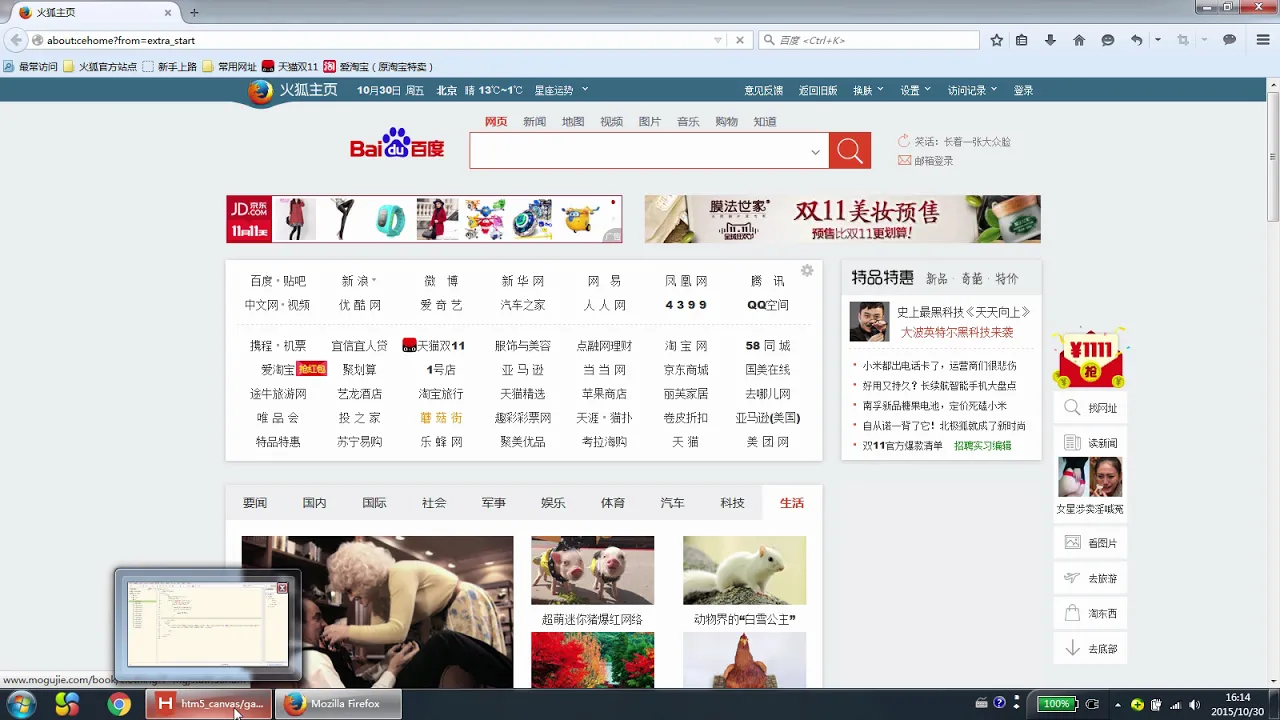1280x720 pixels.
Task: Click the bookmark star icon in Firefox toolbar
Action: tap(996, 40)
